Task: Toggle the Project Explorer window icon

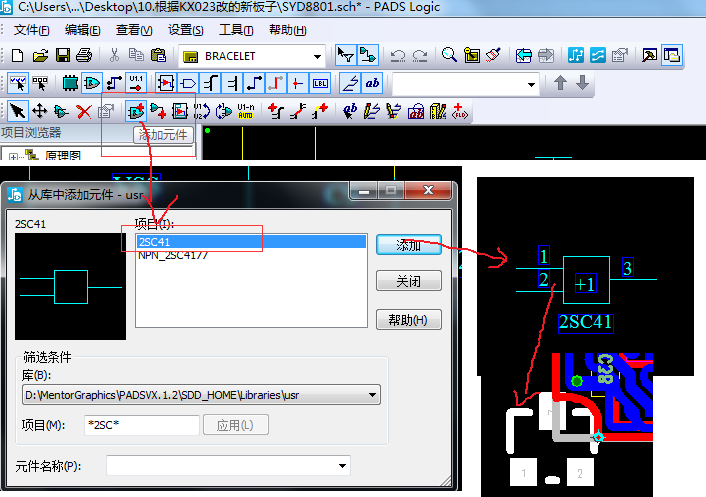Action: click(672, 56)
